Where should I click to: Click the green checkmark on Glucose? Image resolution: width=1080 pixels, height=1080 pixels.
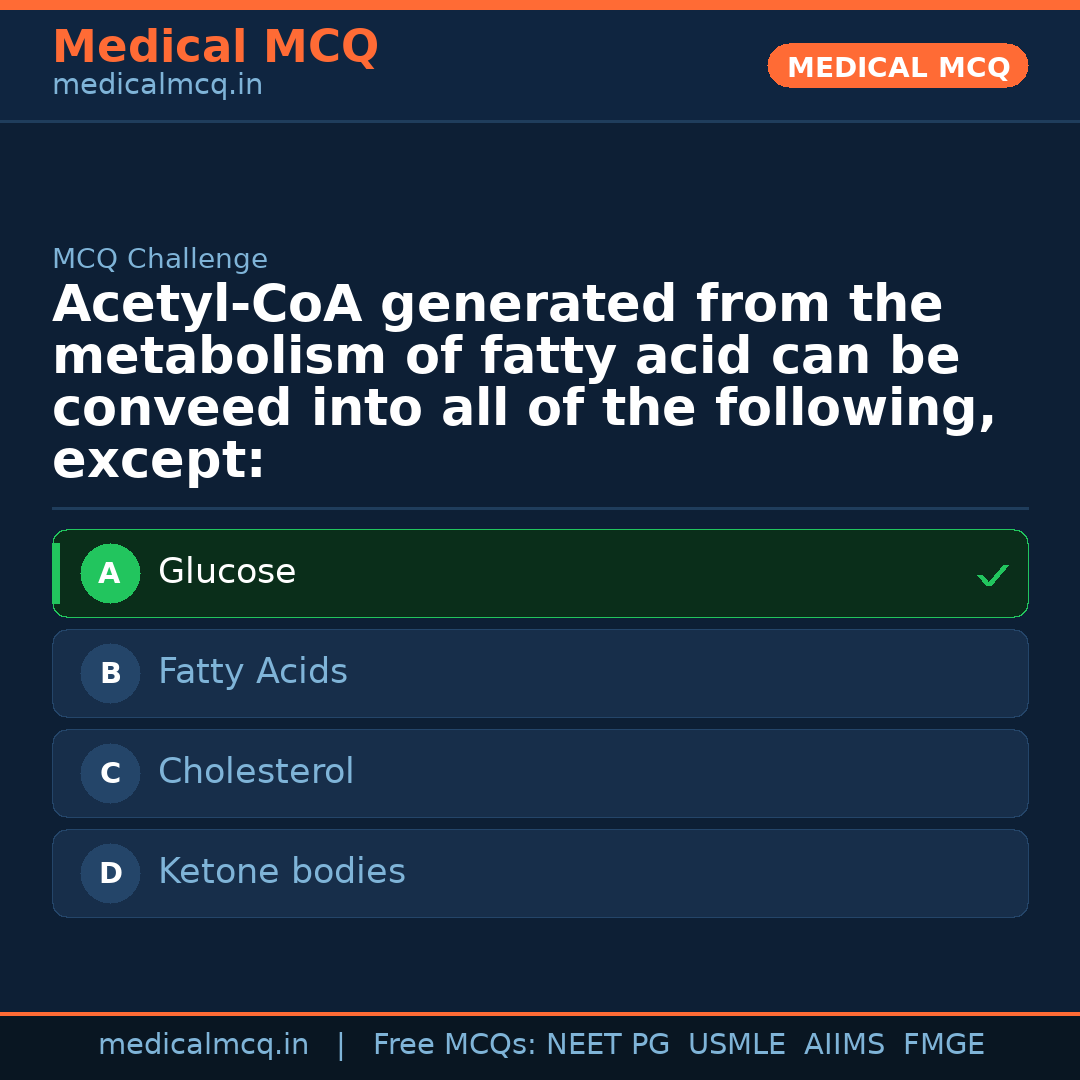[x=992, y=575]
